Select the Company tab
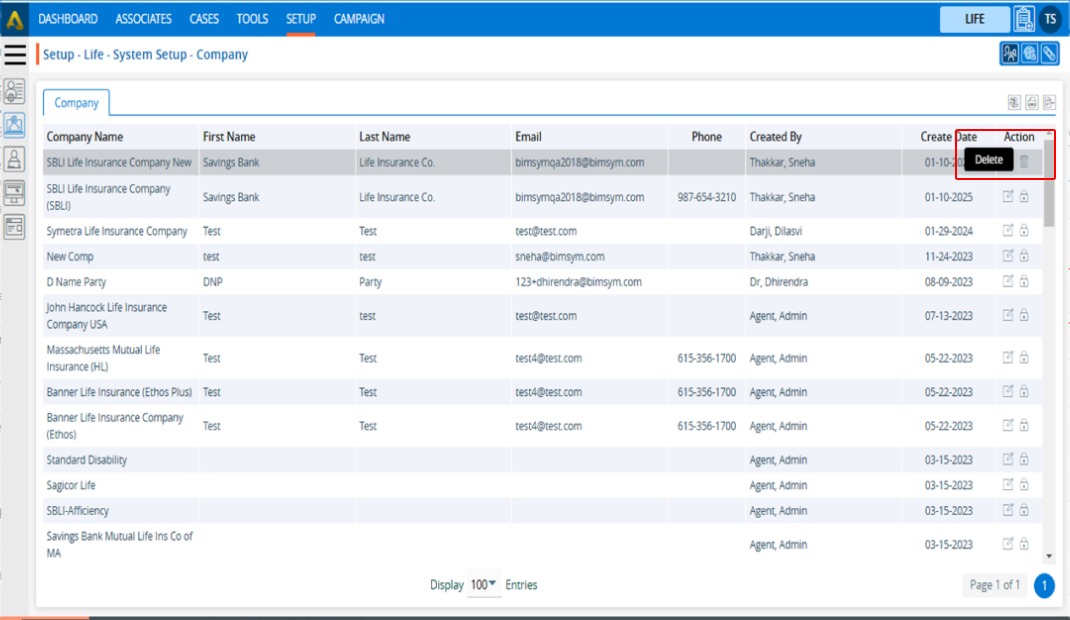 (76, 103)
